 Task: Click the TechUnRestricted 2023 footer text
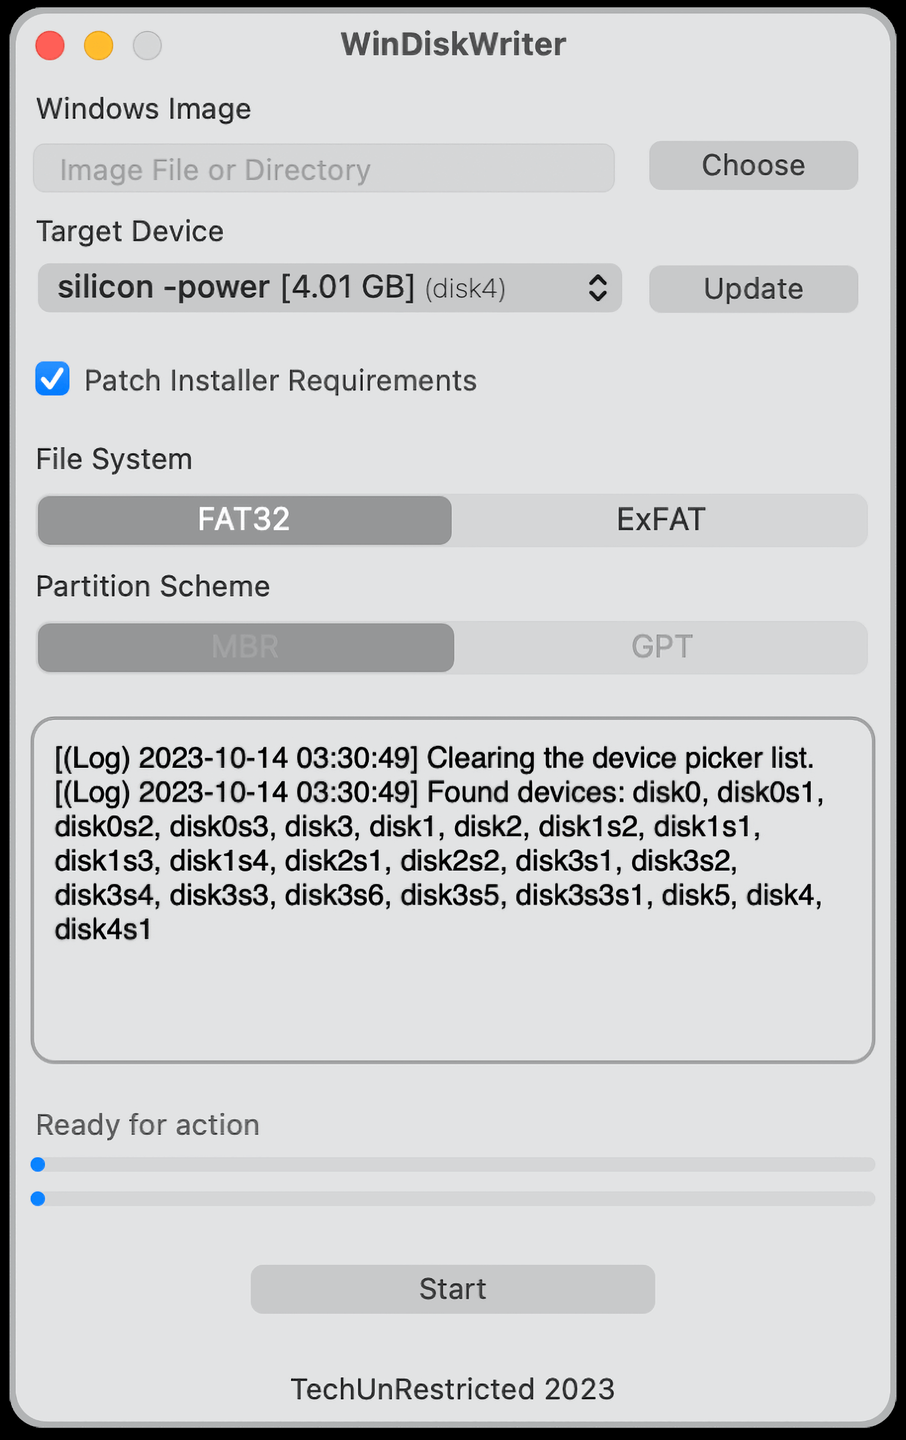click(452, 1389)
